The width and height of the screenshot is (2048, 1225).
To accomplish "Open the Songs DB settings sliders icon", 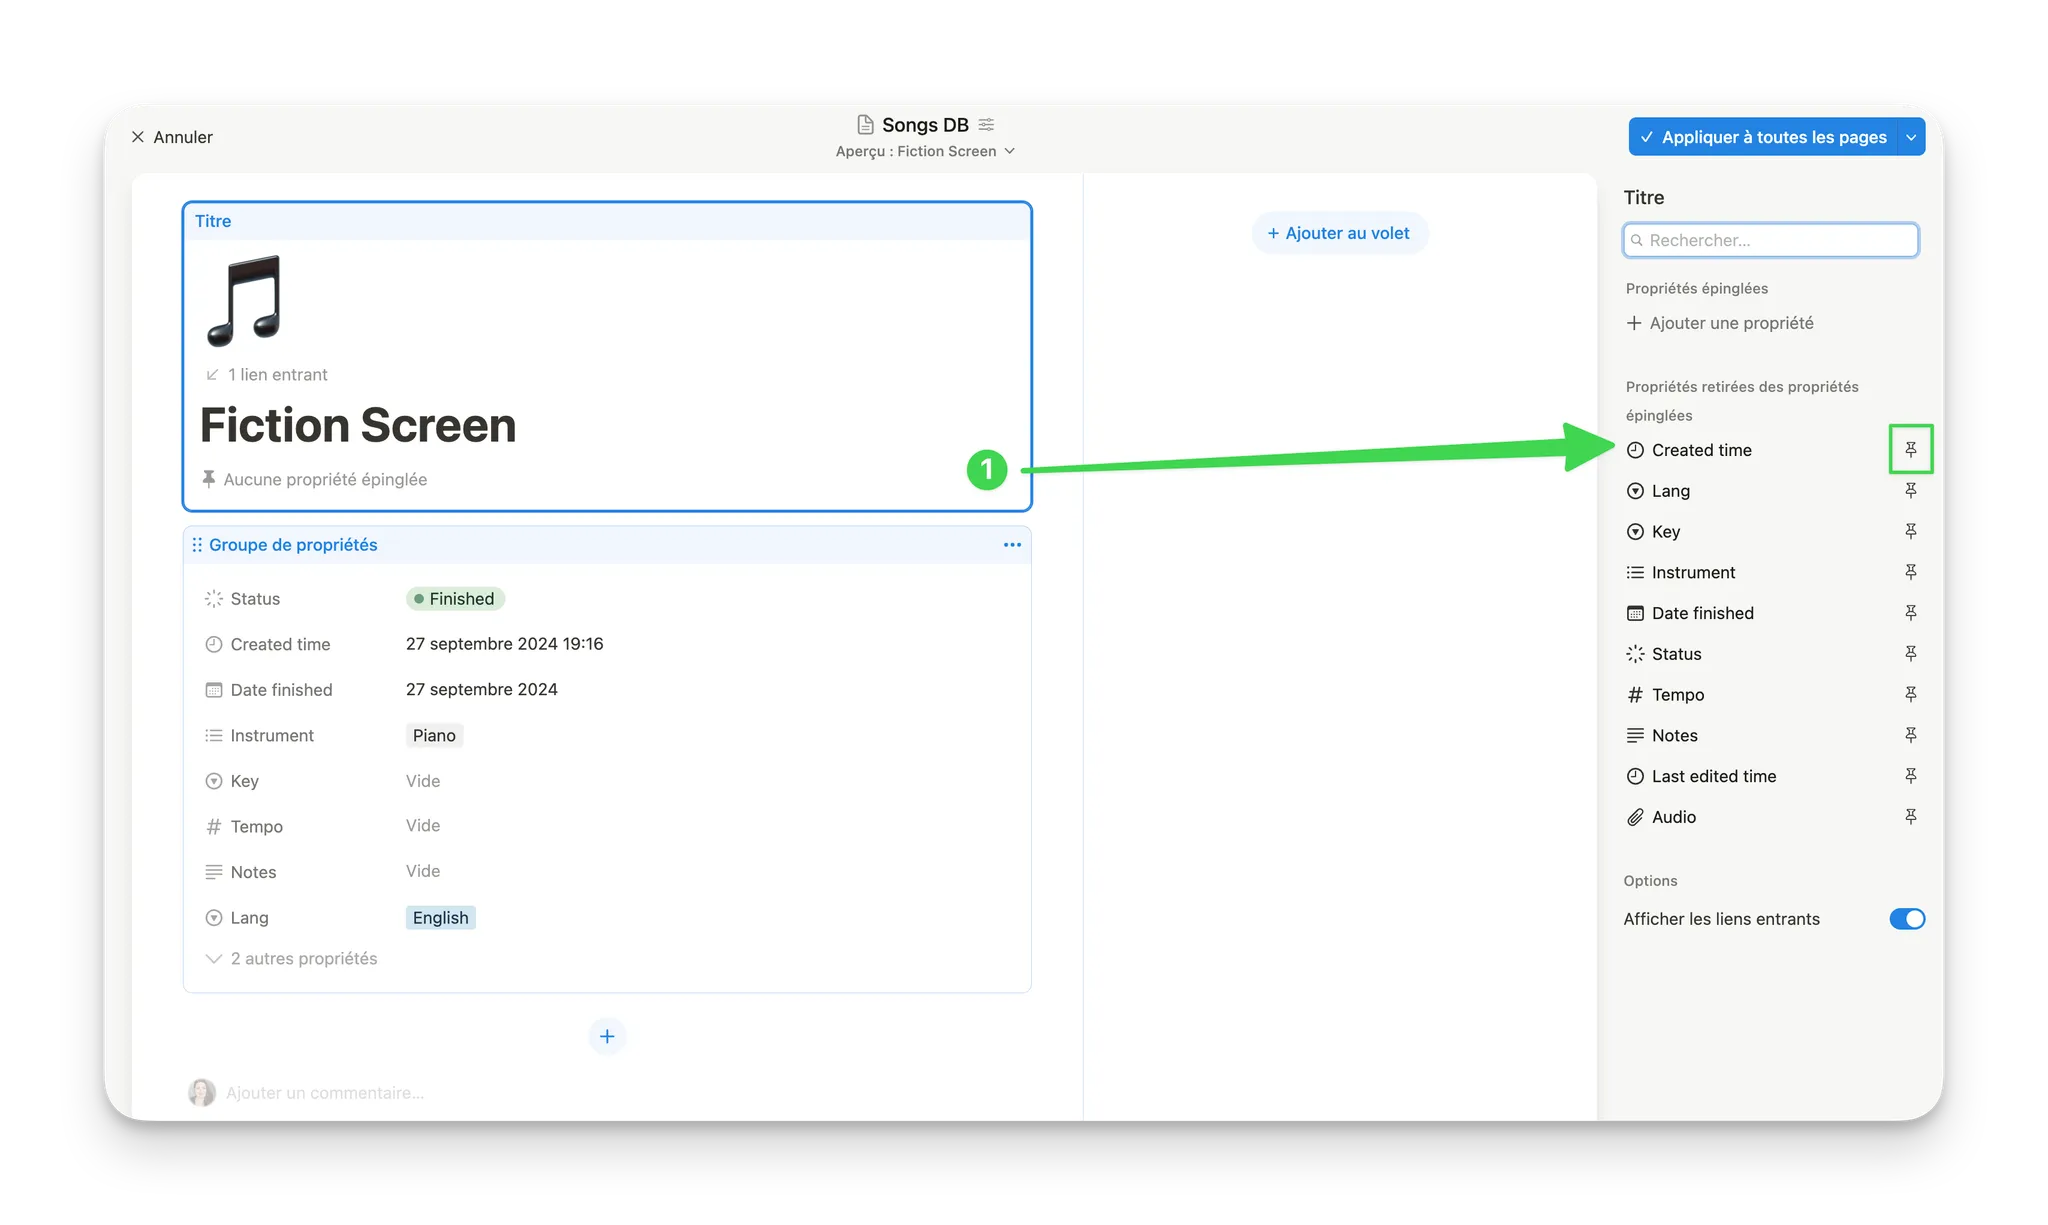I will 986,125.
